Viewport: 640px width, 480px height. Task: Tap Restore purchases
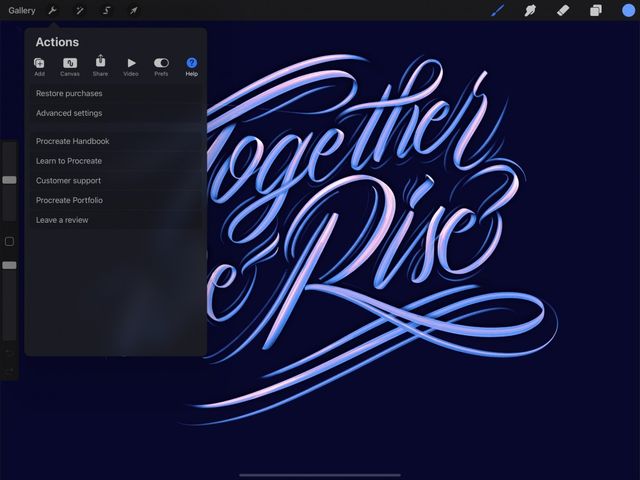coord(69,94)
